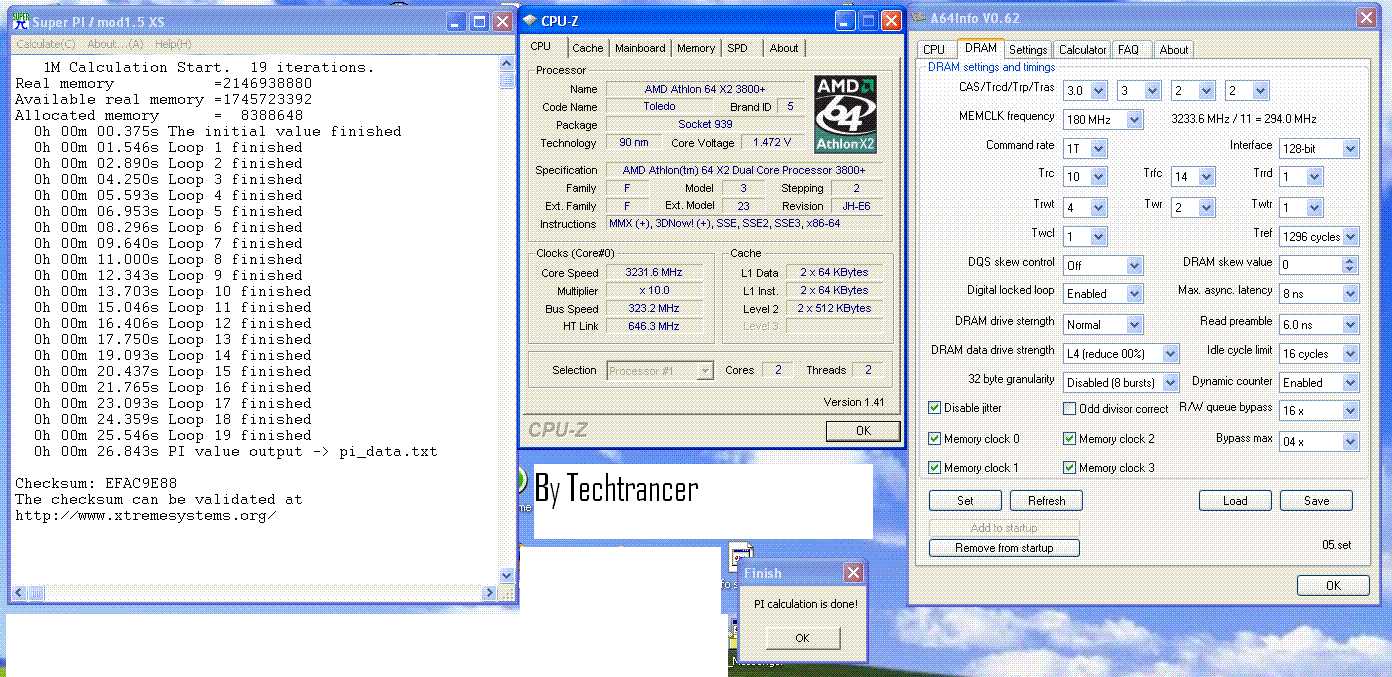The width and height of the screenshot is (1392, 677).
Task: Click the Set button in A64Info
Action: (x=965, y=501)
